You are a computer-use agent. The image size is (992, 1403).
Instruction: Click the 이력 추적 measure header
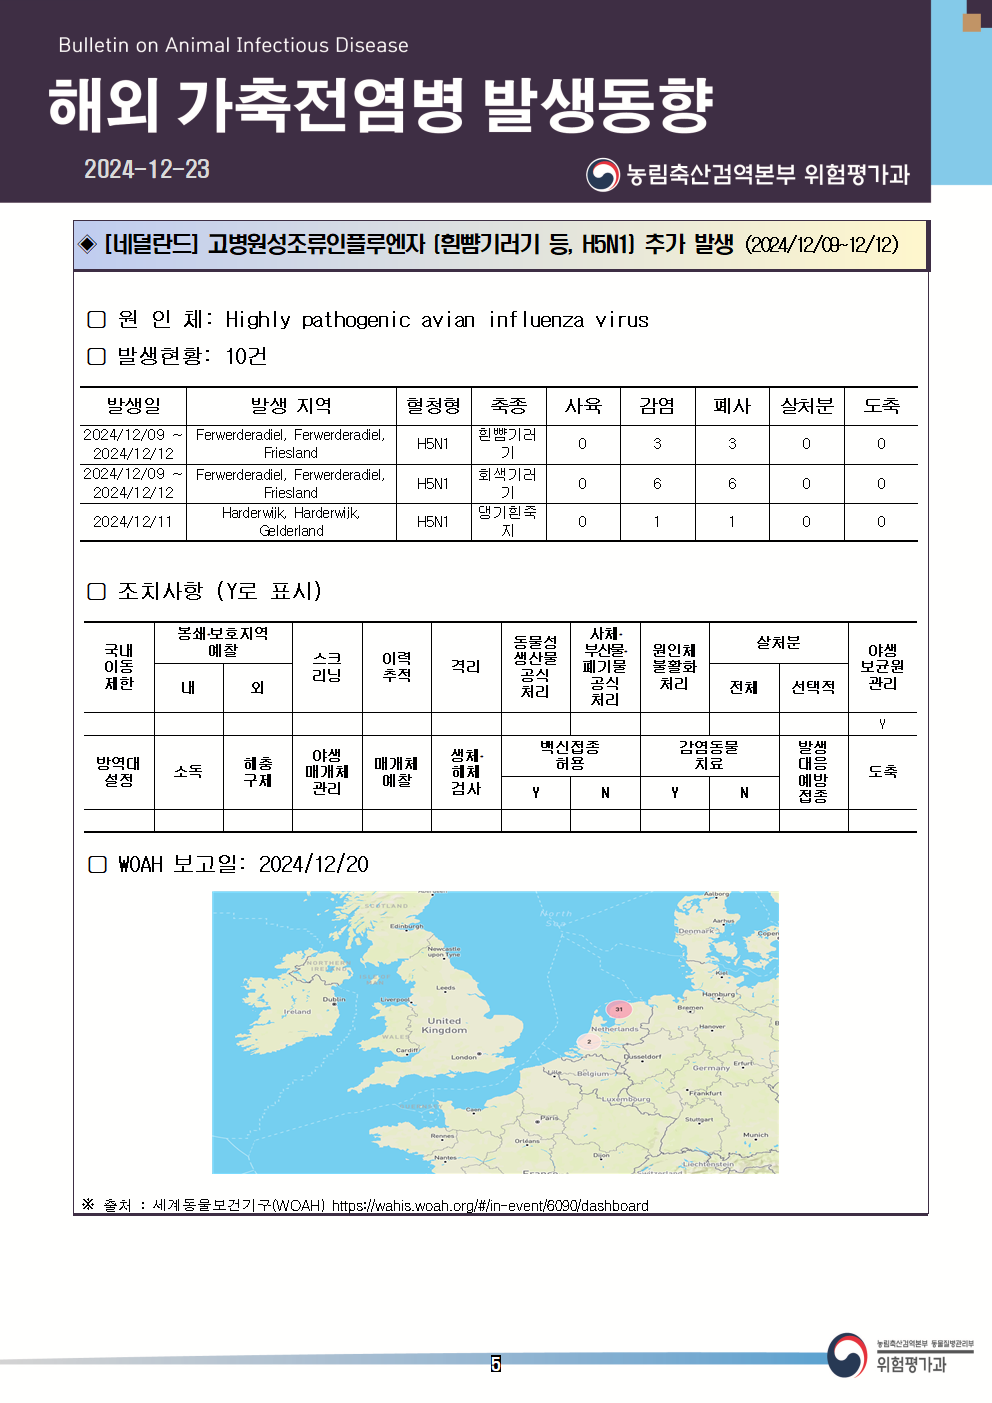pyautogui.click(x=397, y=667)
